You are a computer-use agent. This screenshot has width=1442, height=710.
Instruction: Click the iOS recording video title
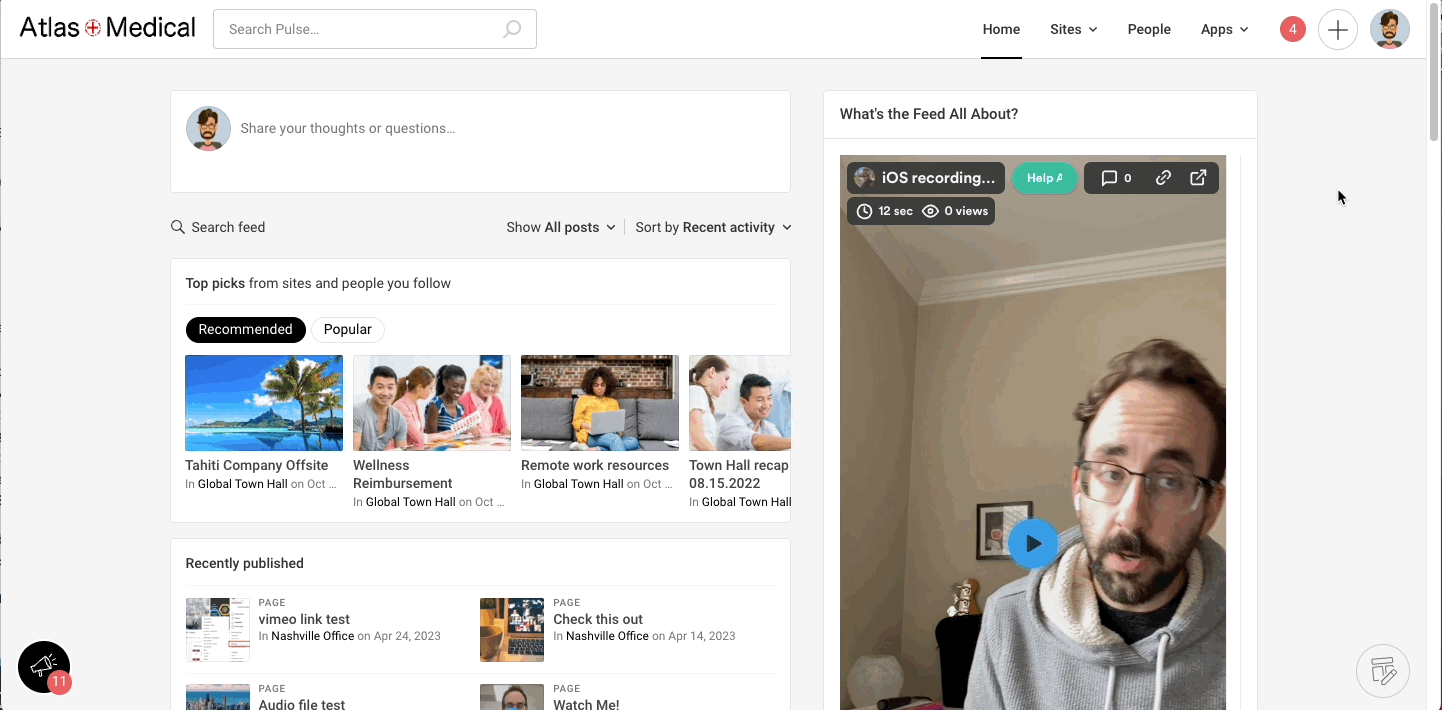[938, 178]
